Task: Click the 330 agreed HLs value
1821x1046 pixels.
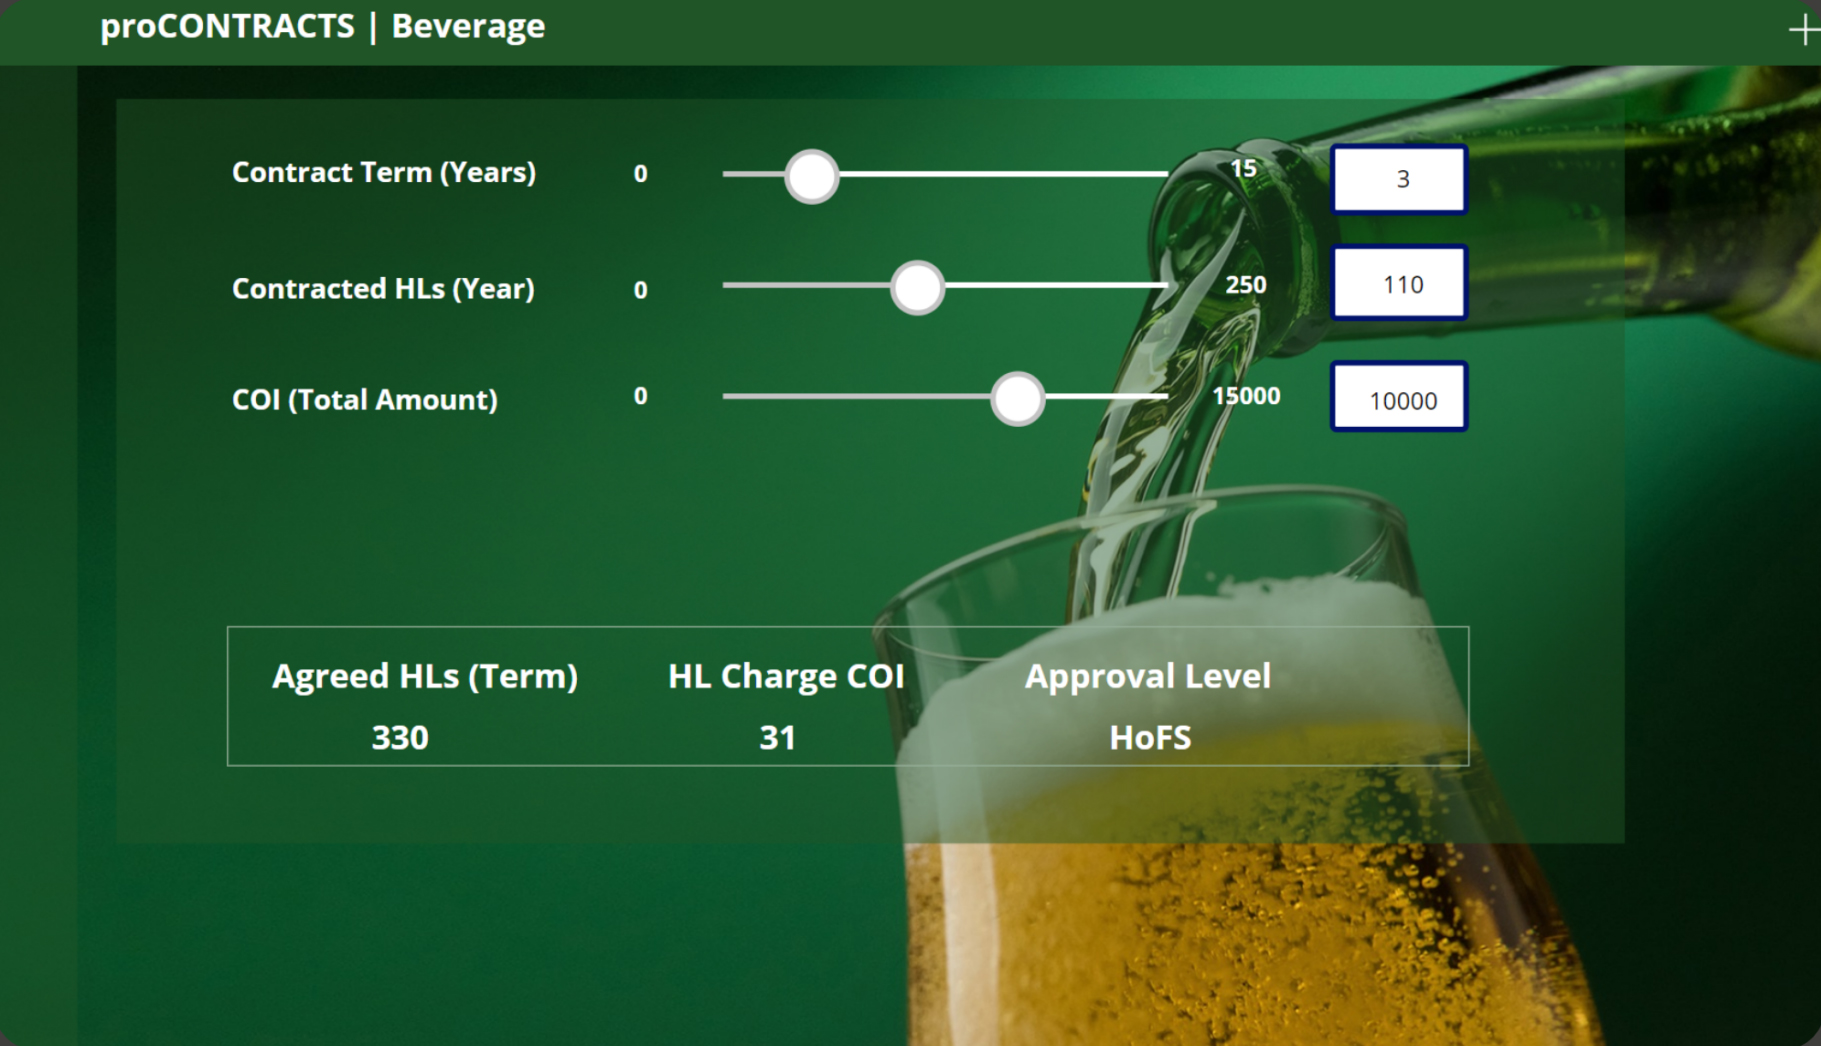Action: tap(400, 738)
